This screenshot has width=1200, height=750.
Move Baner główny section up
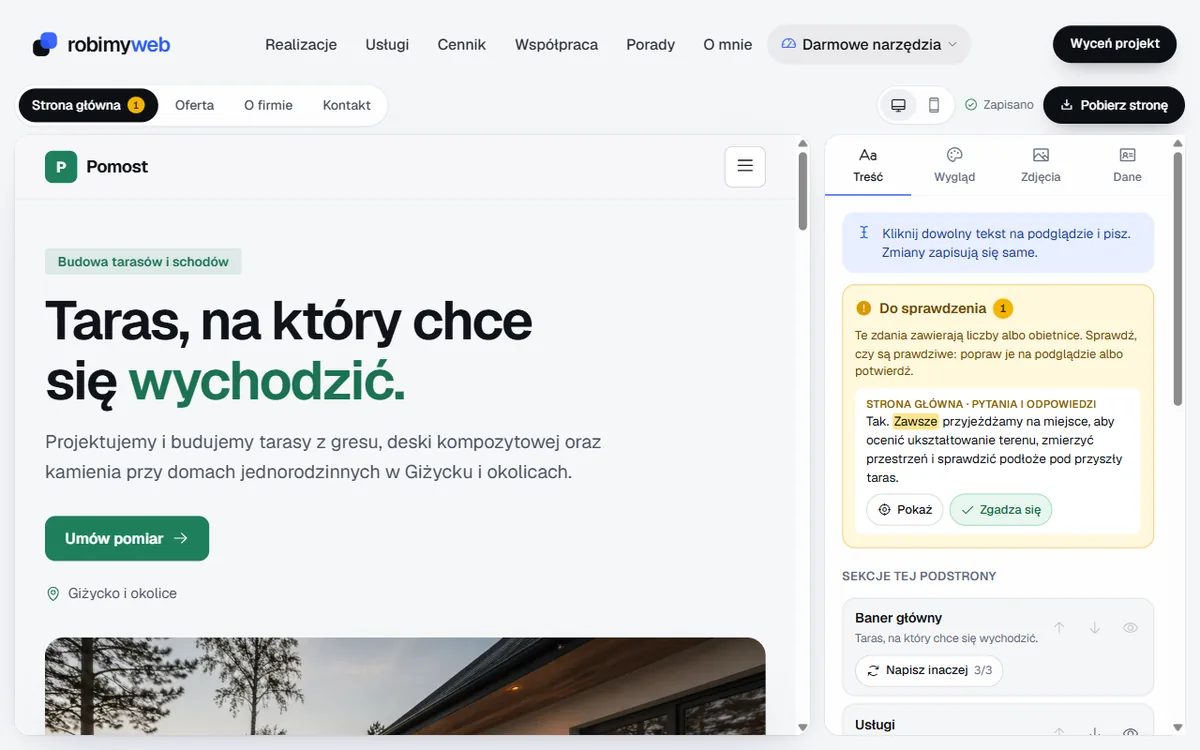(1059, 628)
